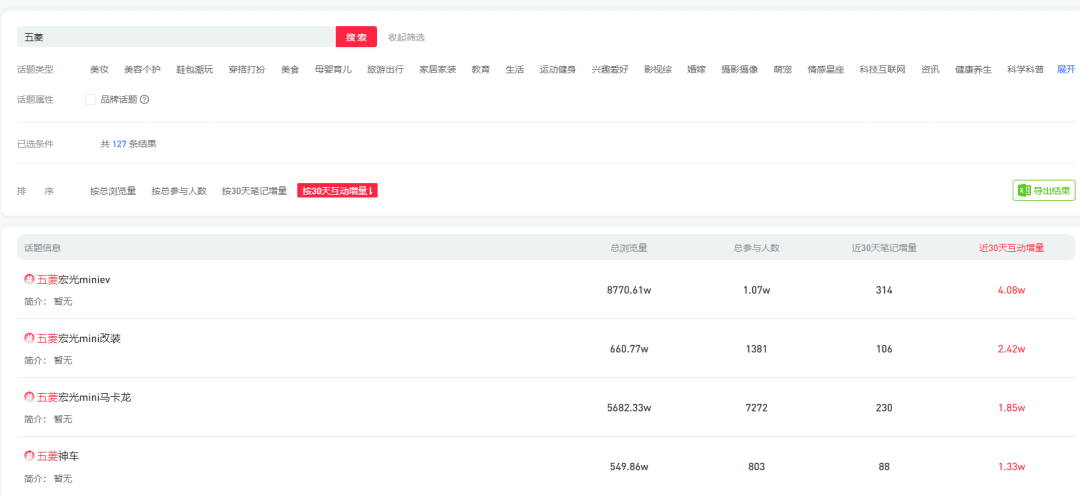
Task: Select the 314 note increase value
Action: [x=884, y=291]
